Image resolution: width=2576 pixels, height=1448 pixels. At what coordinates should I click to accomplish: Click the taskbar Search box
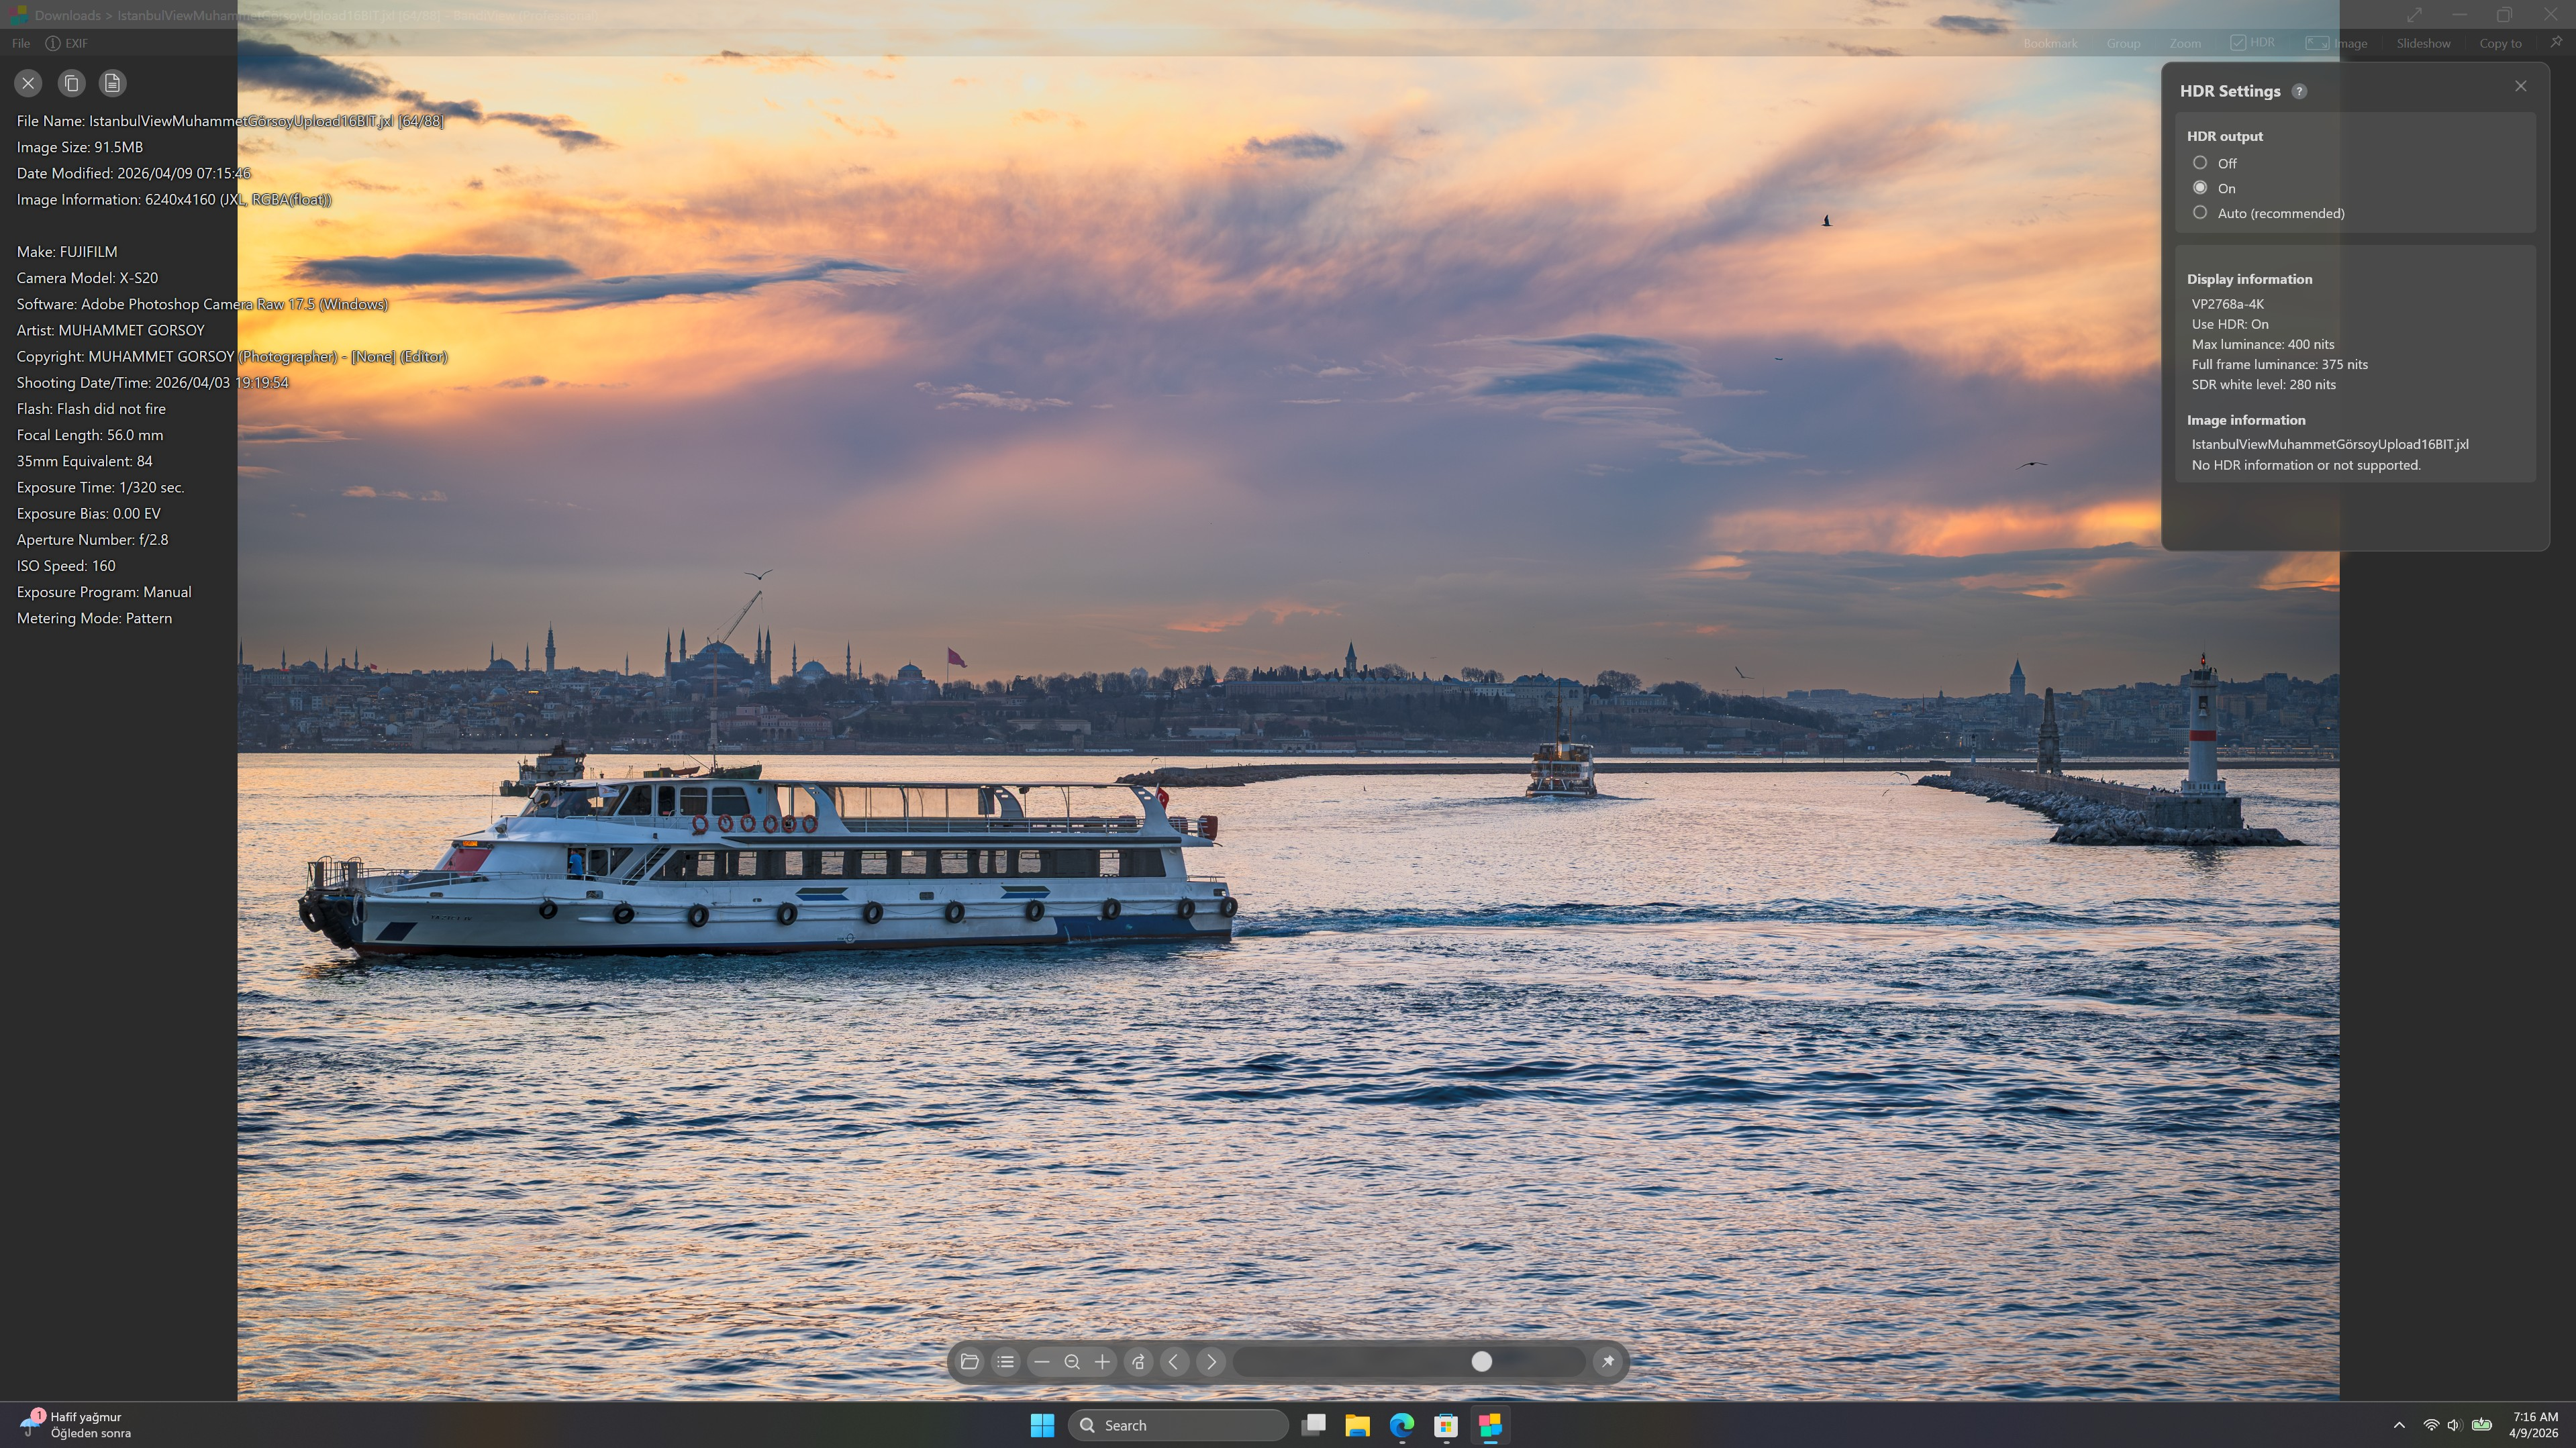pyautogui.click(x=1178, y=1425)
